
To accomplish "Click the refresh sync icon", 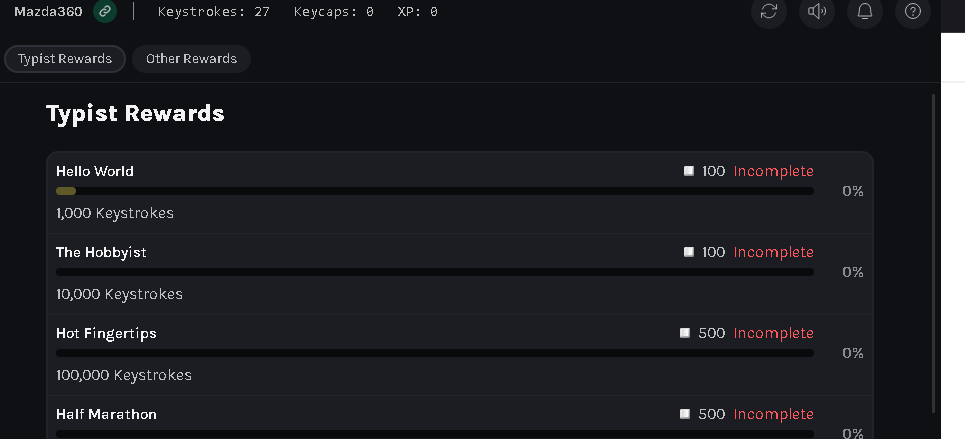I will pyautogui.click(x=769, y=11).
